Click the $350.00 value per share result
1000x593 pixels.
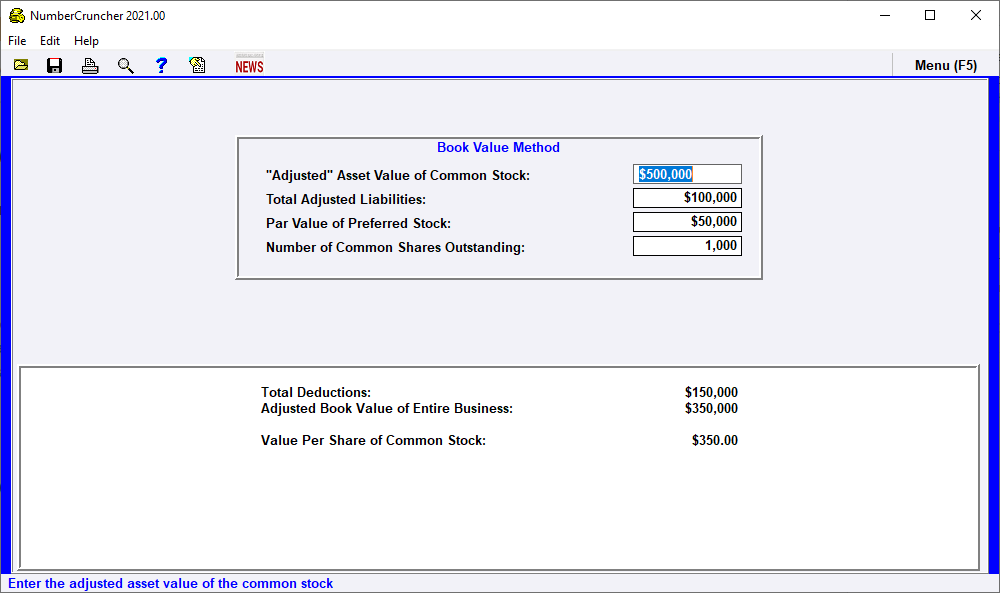tap(715, 440)
